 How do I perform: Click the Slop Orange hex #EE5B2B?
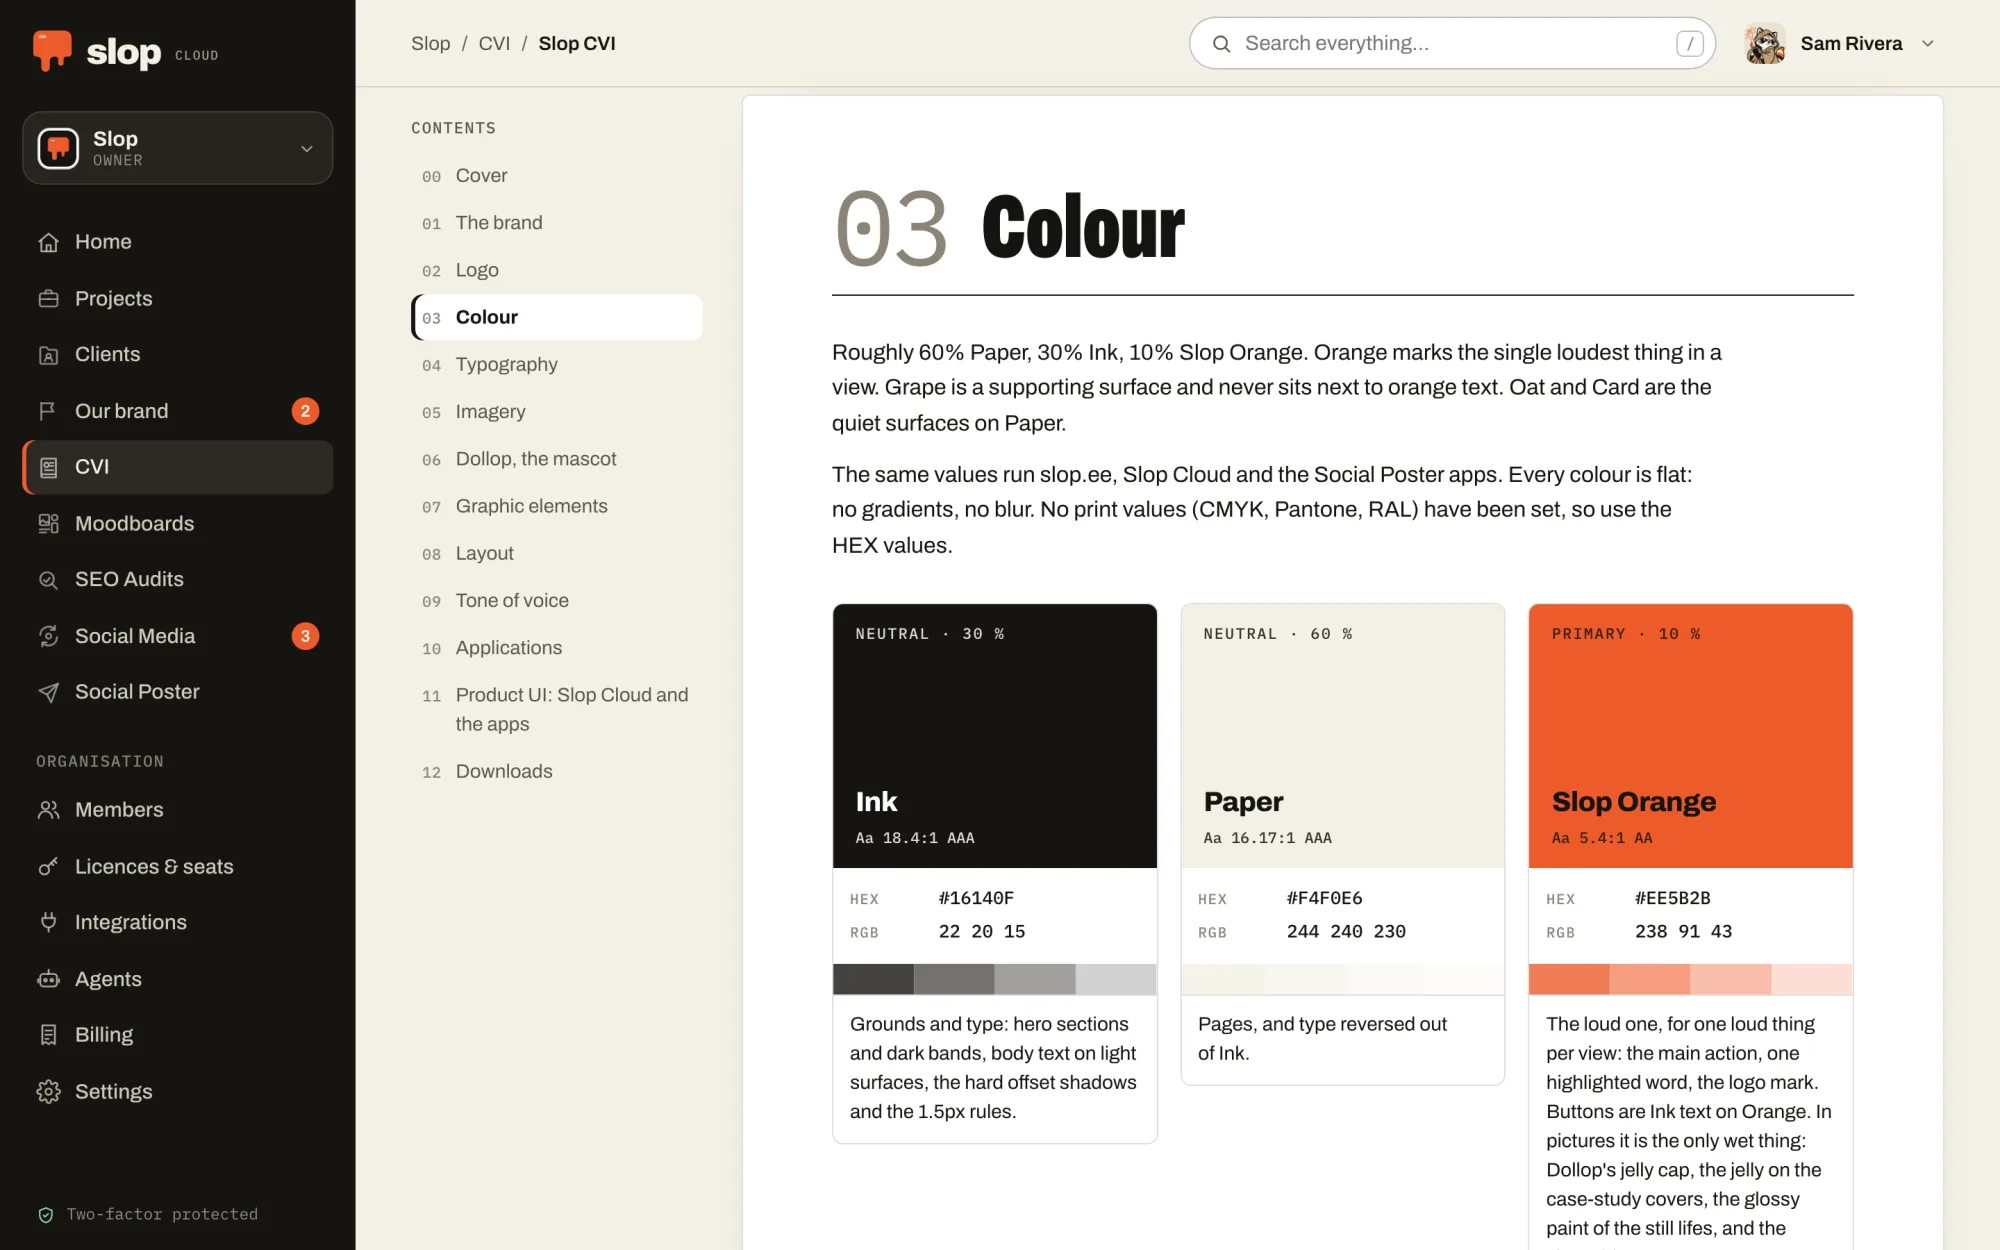pyautogui.click(x=1672, y=899)
